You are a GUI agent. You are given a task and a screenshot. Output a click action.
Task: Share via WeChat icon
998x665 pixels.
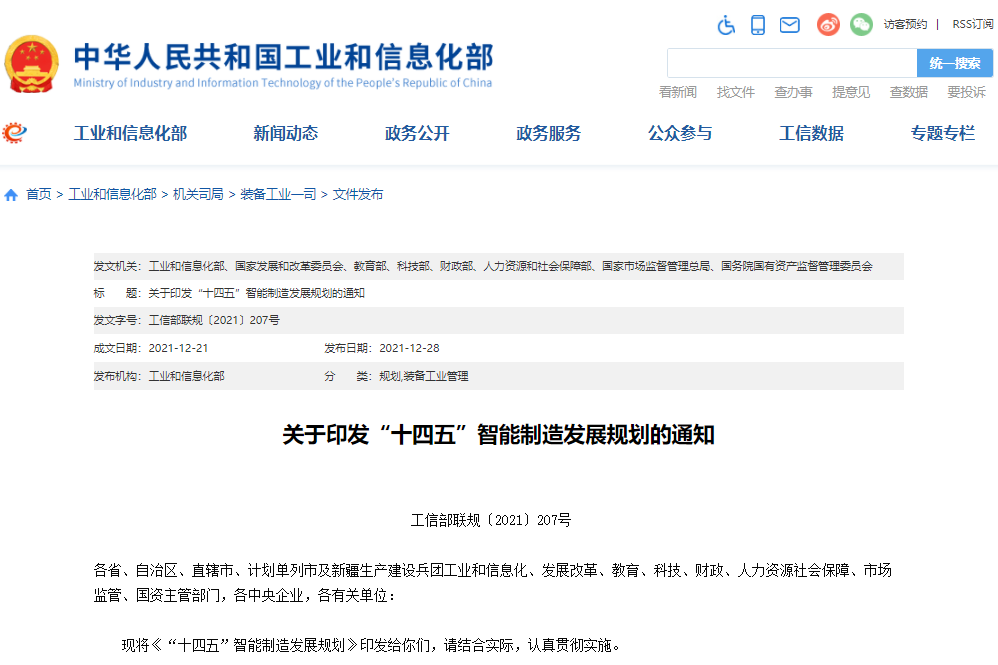tap(860, 25)
